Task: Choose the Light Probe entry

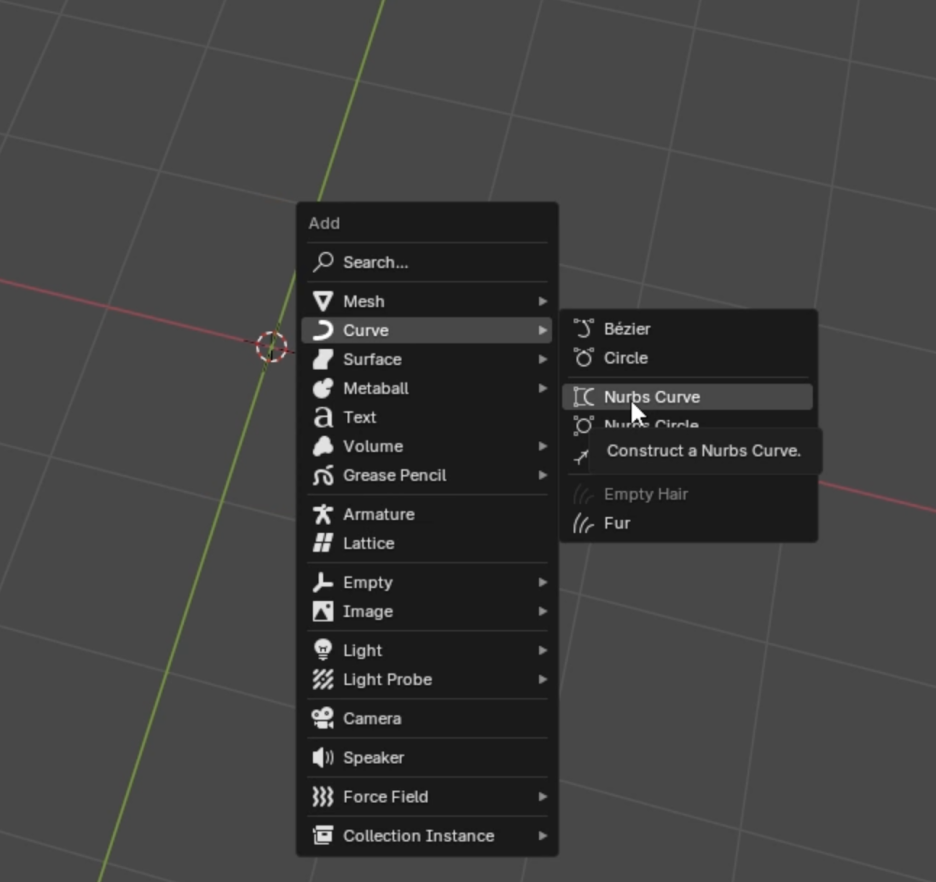Action: pos(427,680)
